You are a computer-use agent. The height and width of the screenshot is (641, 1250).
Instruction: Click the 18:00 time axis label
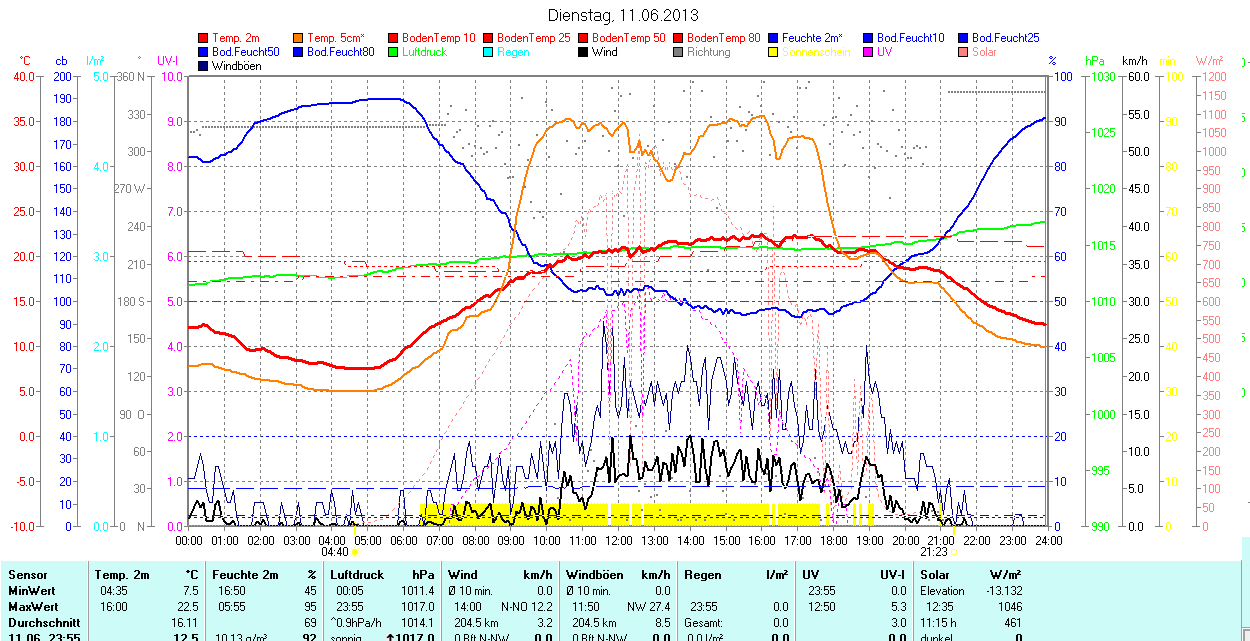[x=834, y=540]
